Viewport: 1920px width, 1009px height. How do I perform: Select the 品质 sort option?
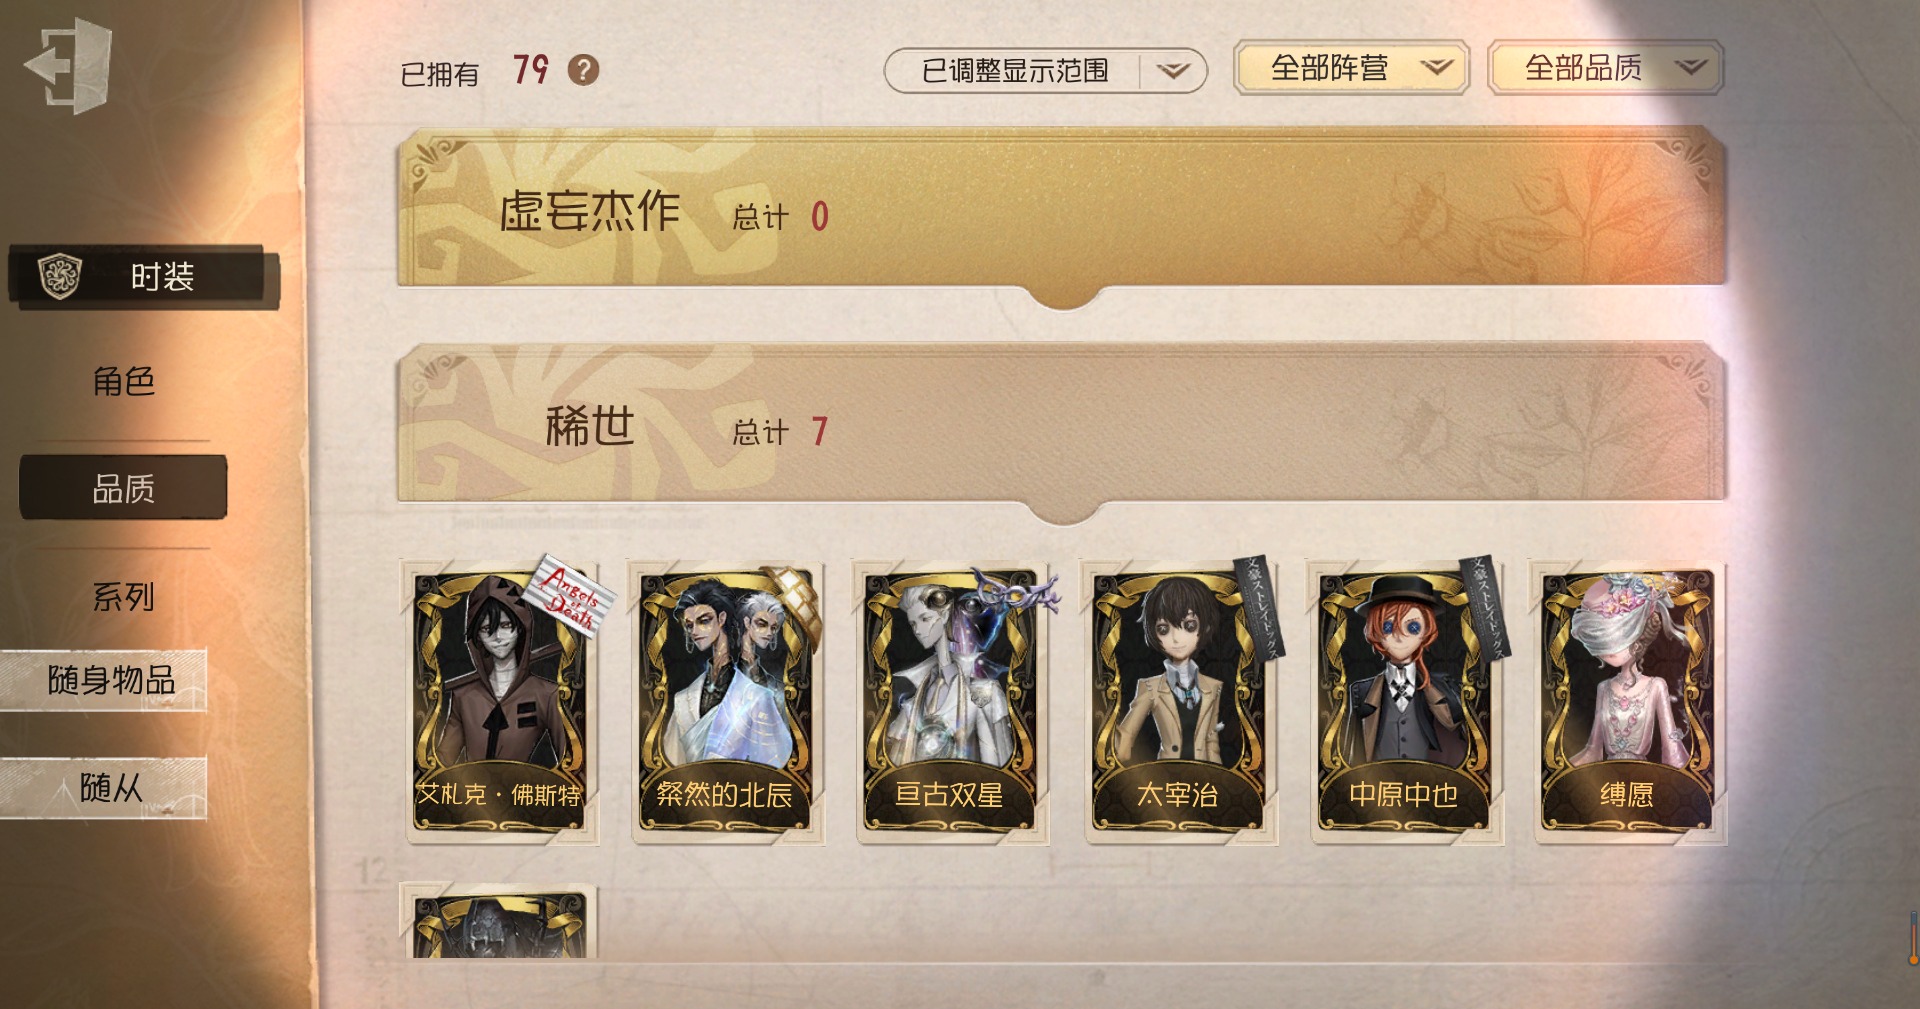point(123,488)
